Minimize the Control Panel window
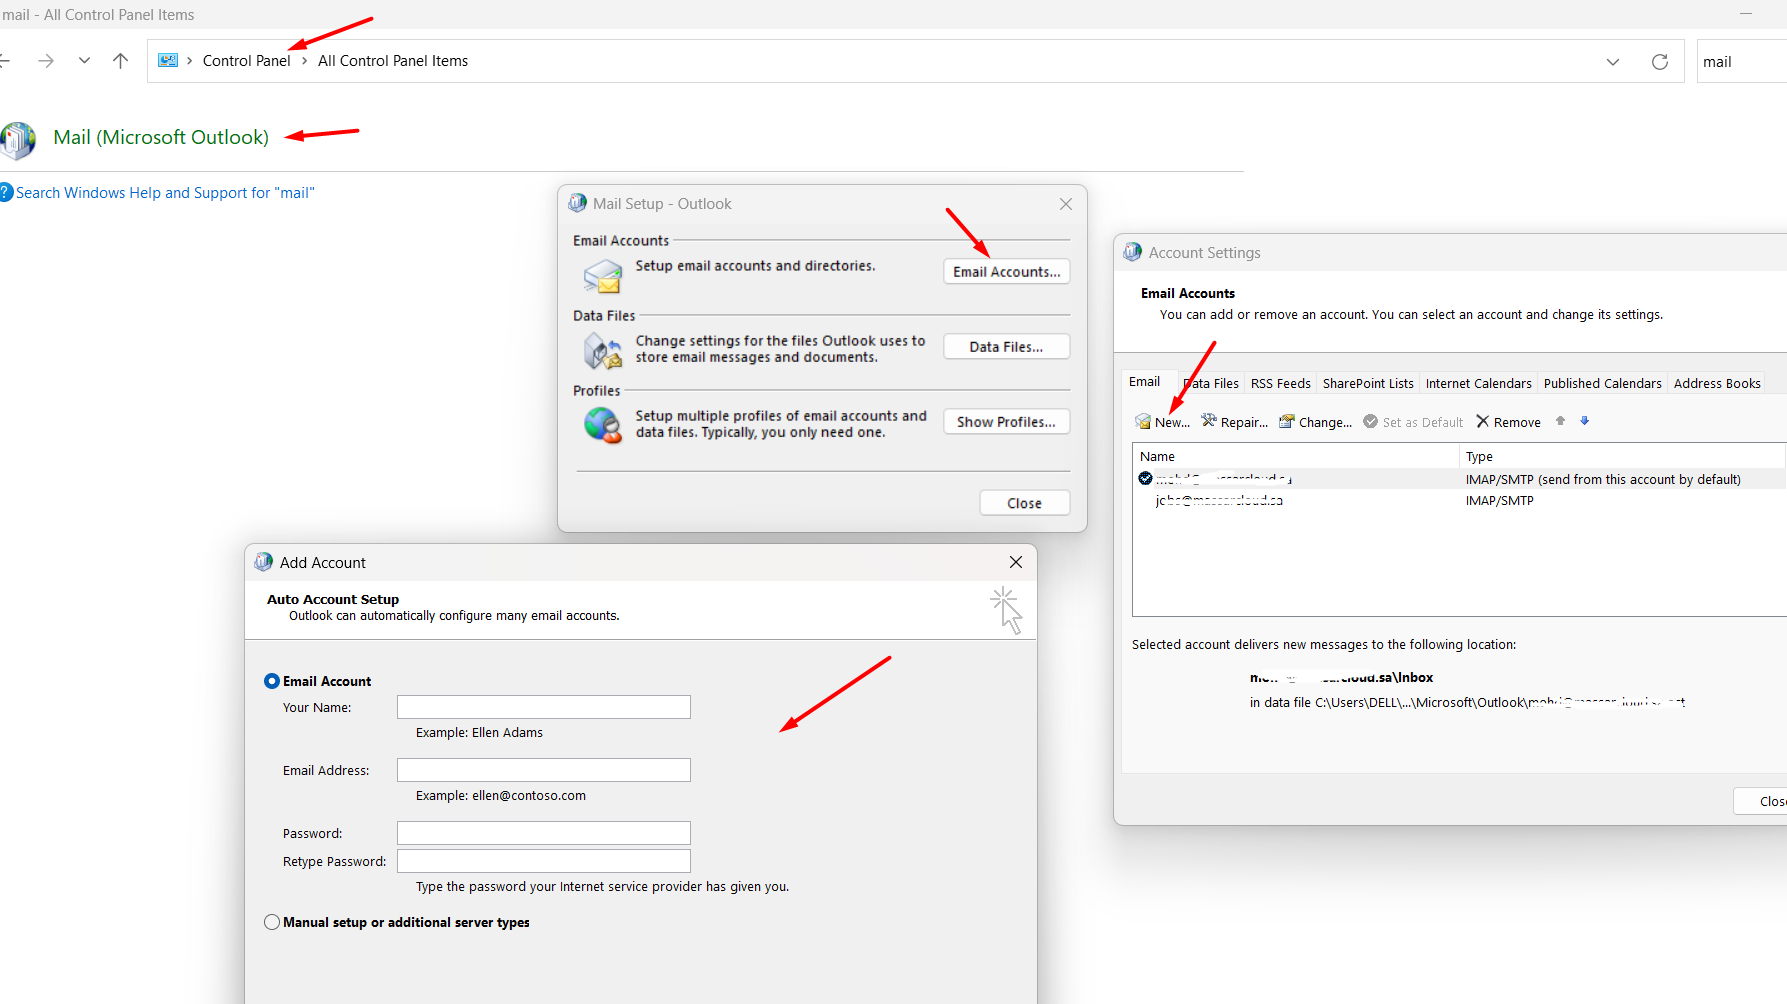The image size is (1787, 1004). point(1746,14)
